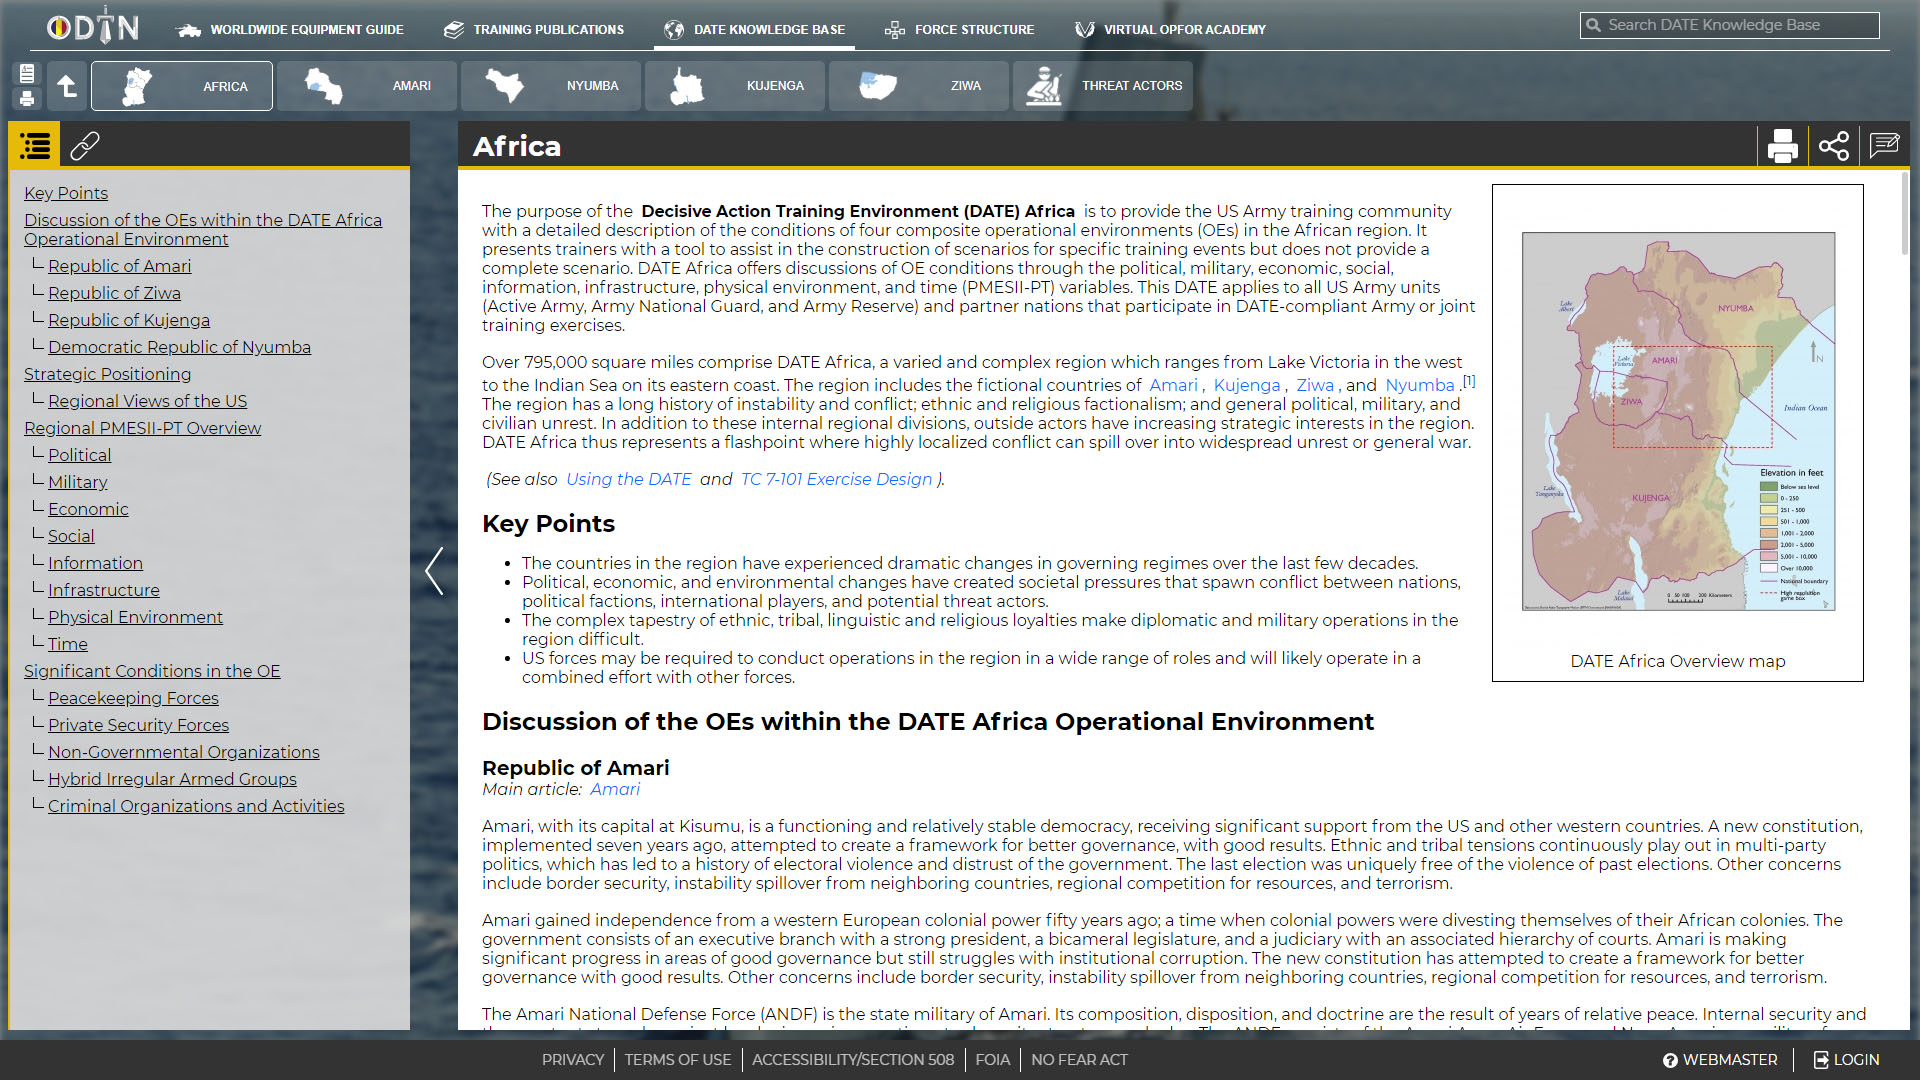Click the Search DATE Knowledge Base field
Image resolution: width=1920 pixels, height=1080 pixels.
click(x=1730, y=25)
